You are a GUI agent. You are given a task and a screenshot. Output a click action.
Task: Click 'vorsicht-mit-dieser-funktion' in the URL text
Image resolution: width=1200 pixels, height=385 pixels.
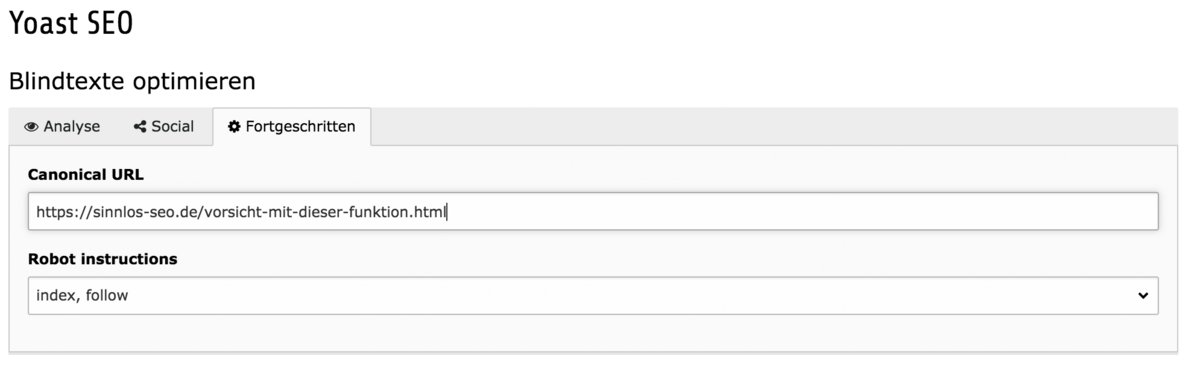(x=306, y=212)
